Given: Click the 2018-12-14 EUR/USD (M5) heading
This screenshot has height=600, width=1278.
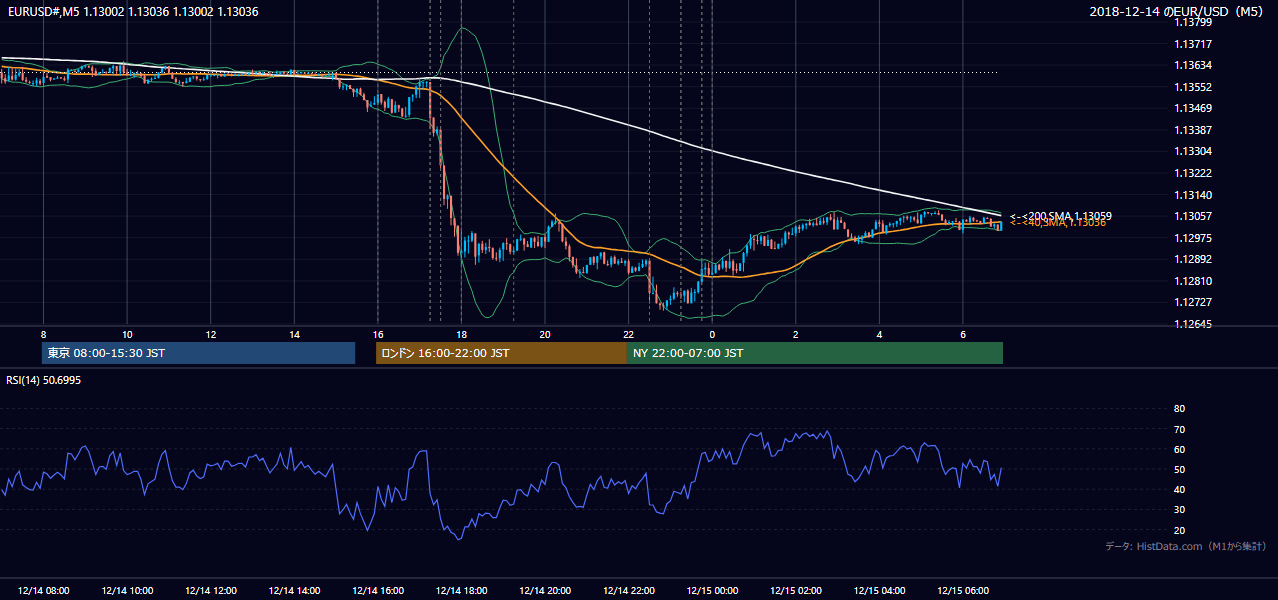Looking at the screenshot, I should click(1177, 11).
